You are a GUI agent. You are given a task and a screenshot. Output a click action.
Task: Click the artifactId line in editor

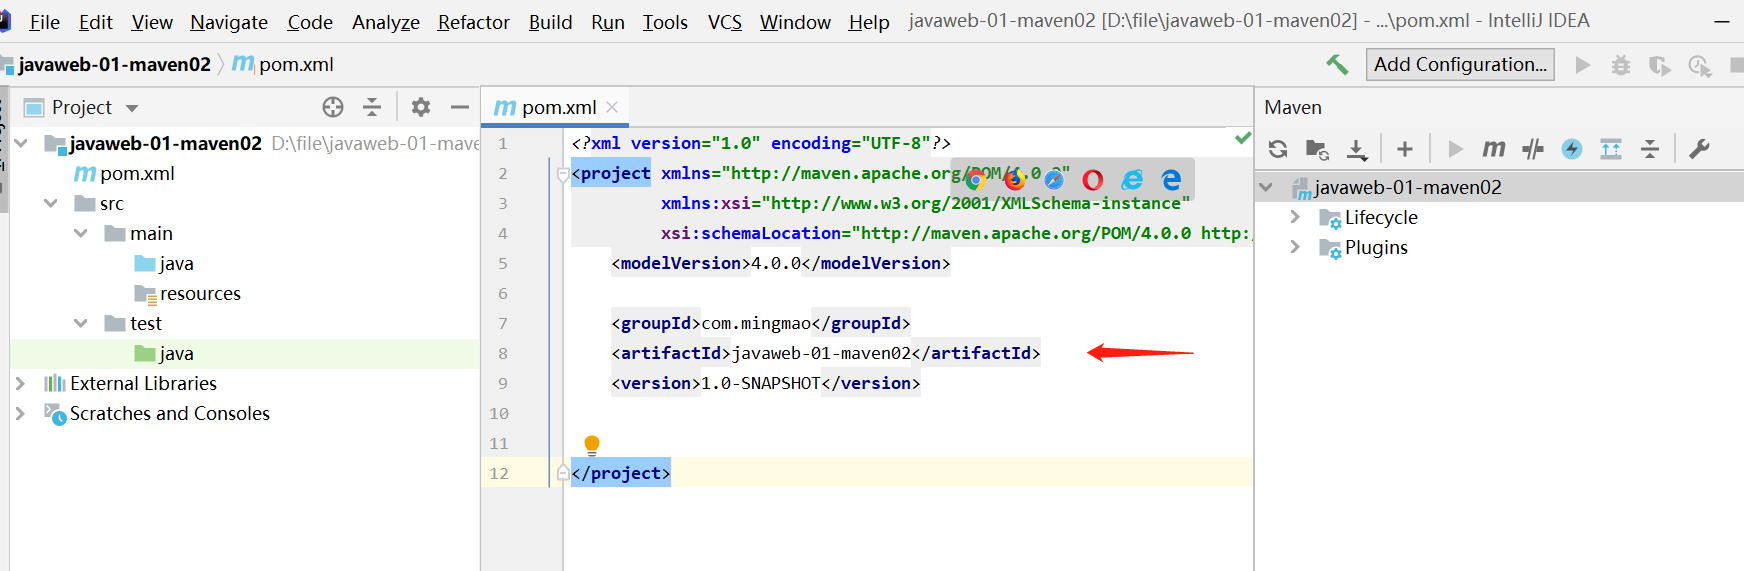pyautogui.click(x=826, y=353)
